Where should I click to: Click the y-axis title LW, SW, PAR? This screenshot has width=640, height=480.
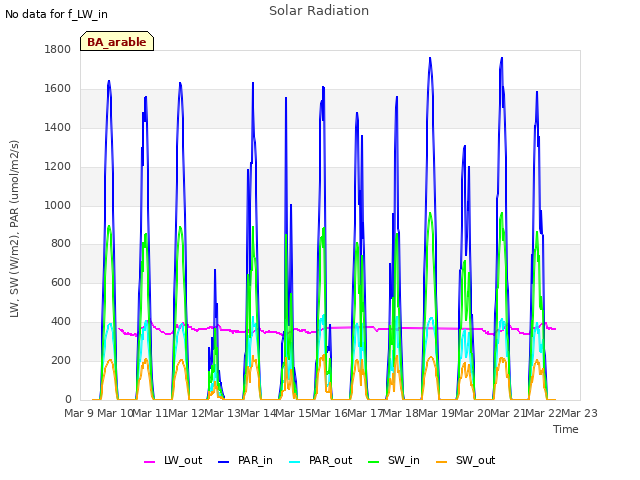point(14,229)
